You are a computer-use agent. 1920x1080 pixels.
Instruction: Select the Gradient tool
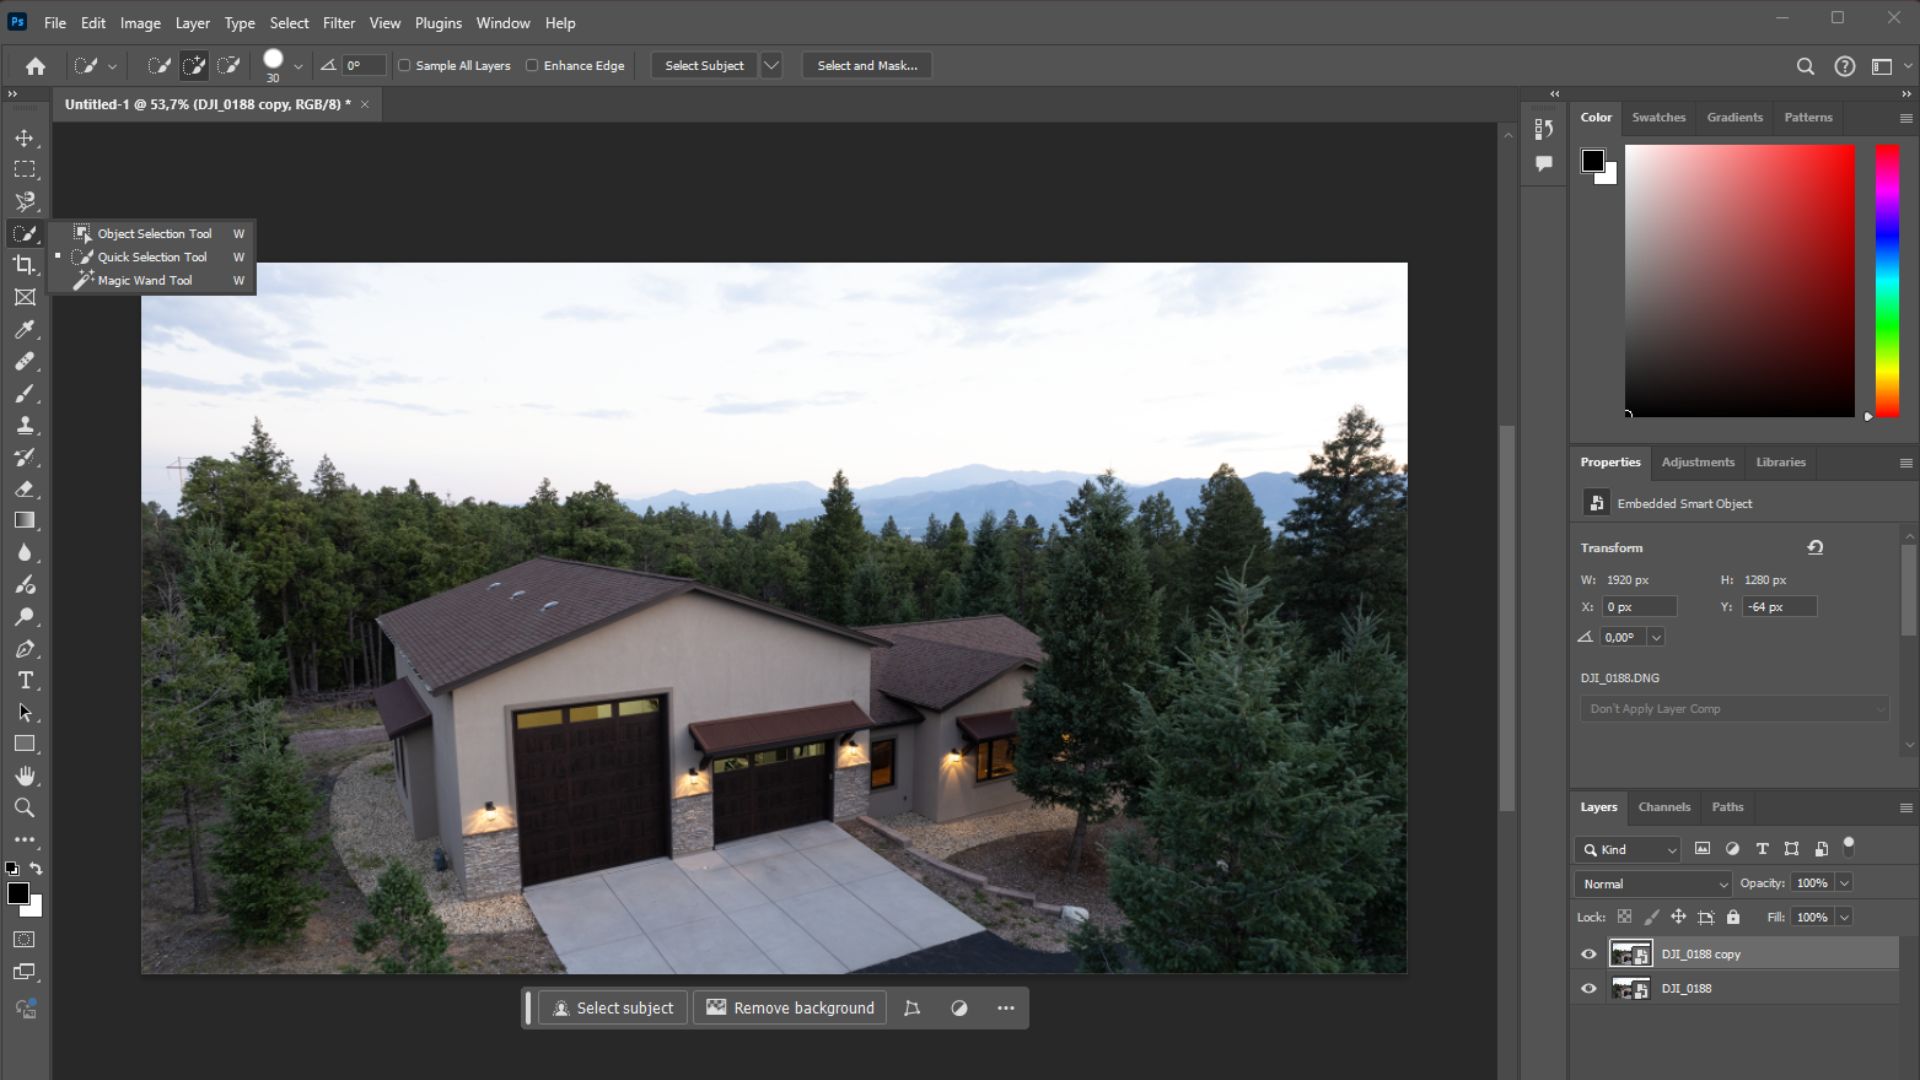[25, 520]
